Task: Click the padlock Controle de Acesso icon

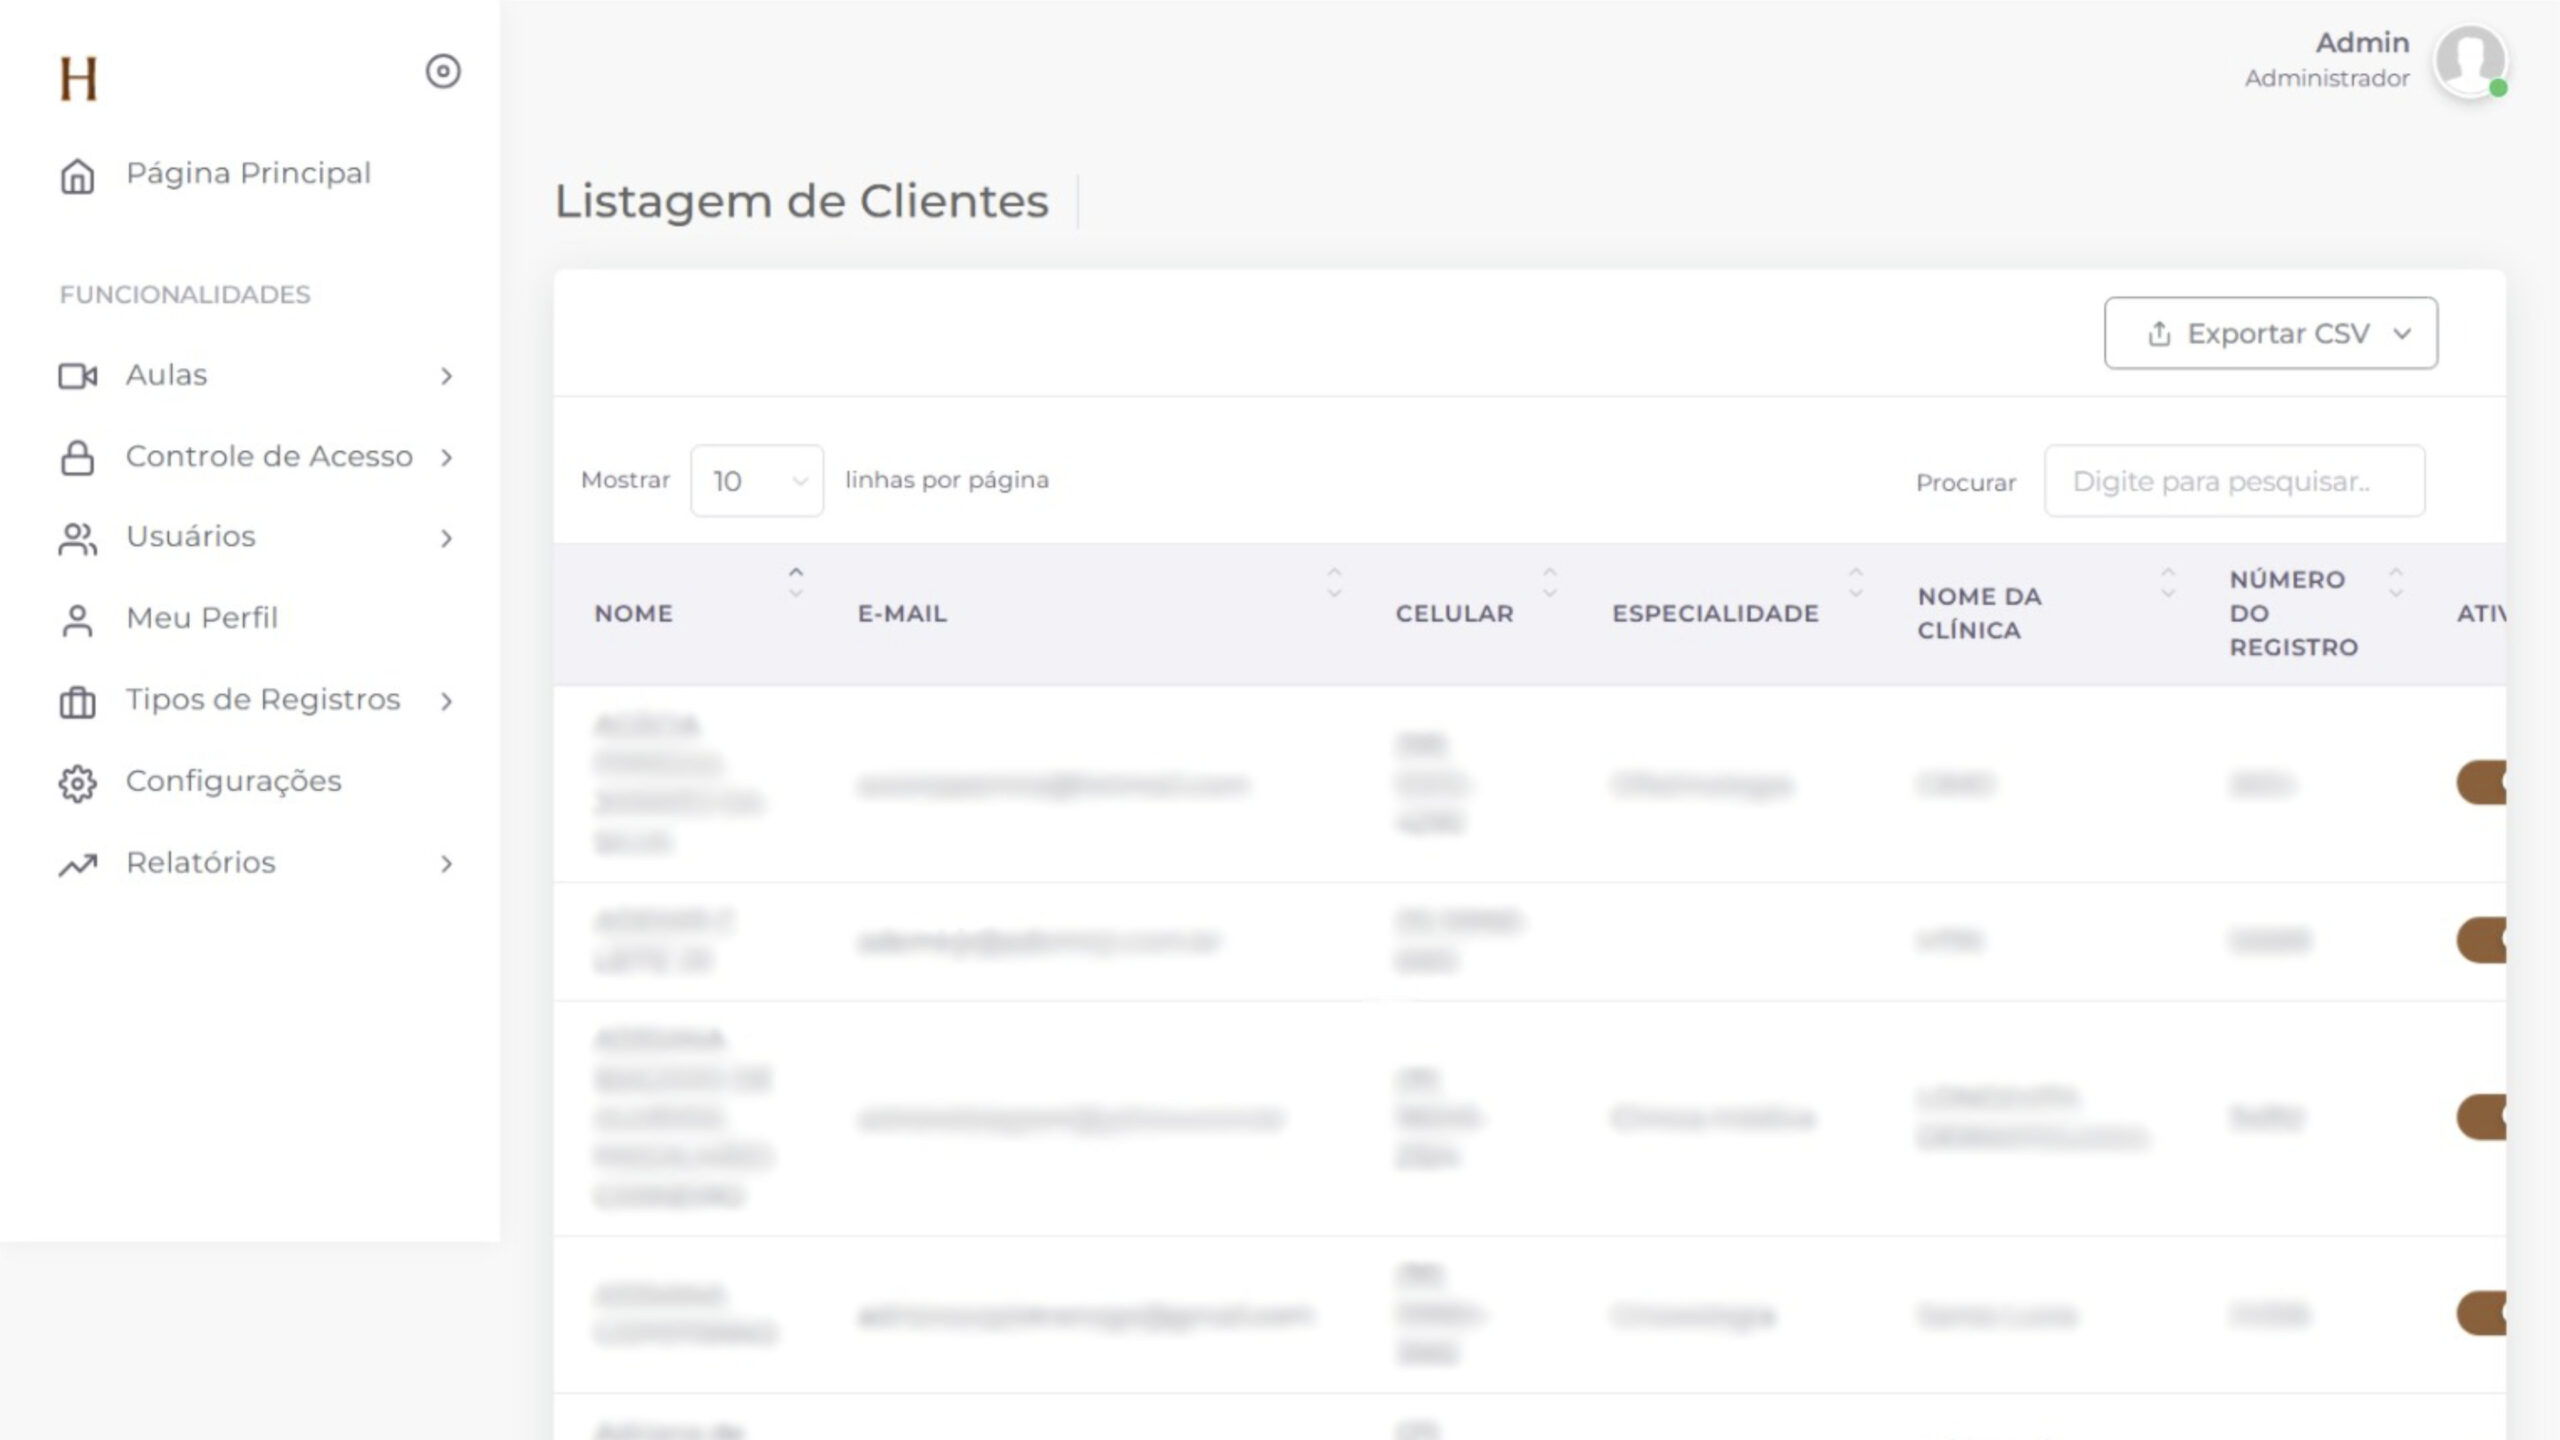Action: click(x=77, y=457)
